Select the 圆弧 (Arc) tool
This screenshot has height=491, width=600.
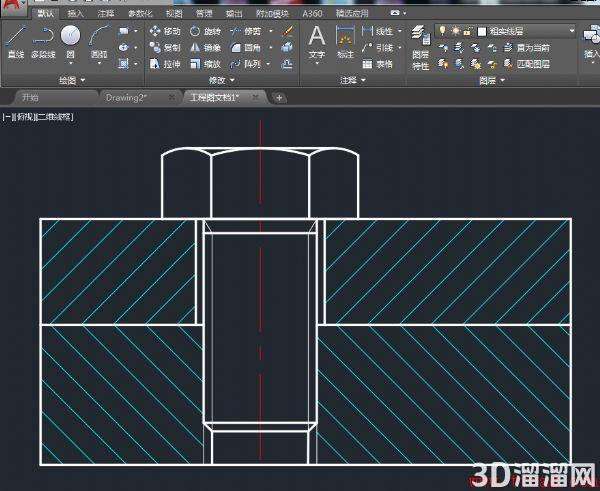click(99, 42)
